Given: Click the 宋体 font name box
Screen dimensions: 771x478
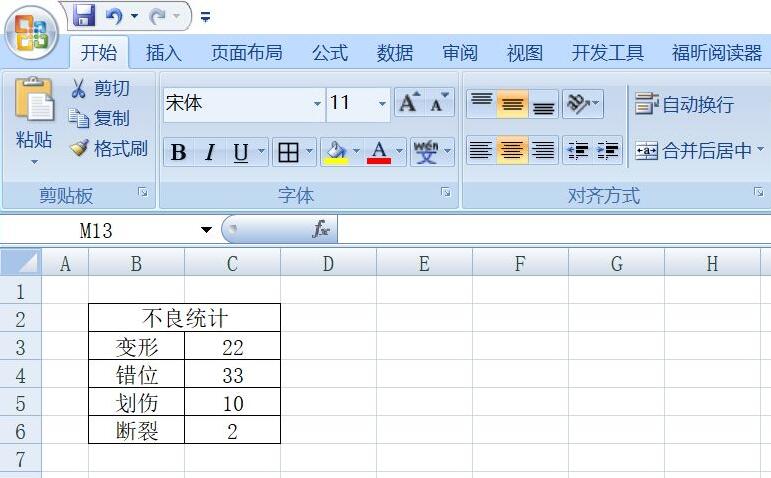Looking at the screenshot, I should (237, 104).
